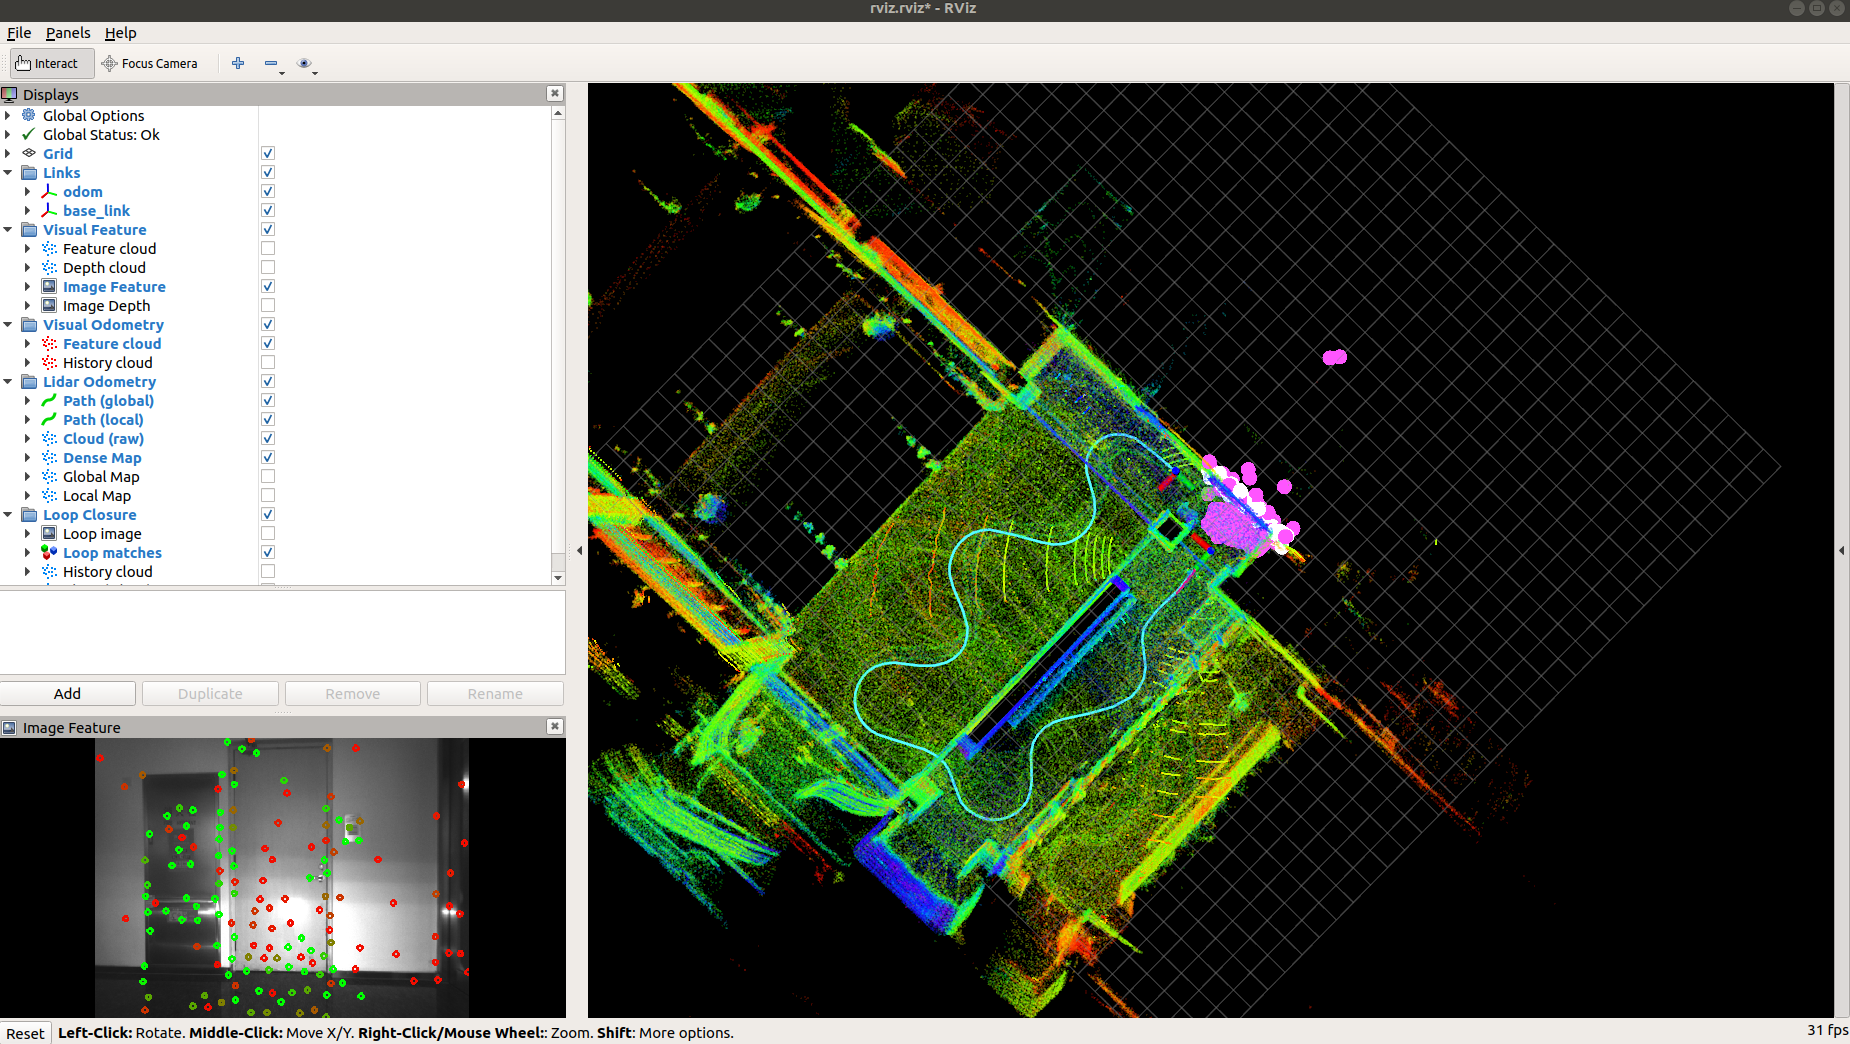Select the Global Status: Ok row
This screenshot has height=1044, width=1850.
101,134
